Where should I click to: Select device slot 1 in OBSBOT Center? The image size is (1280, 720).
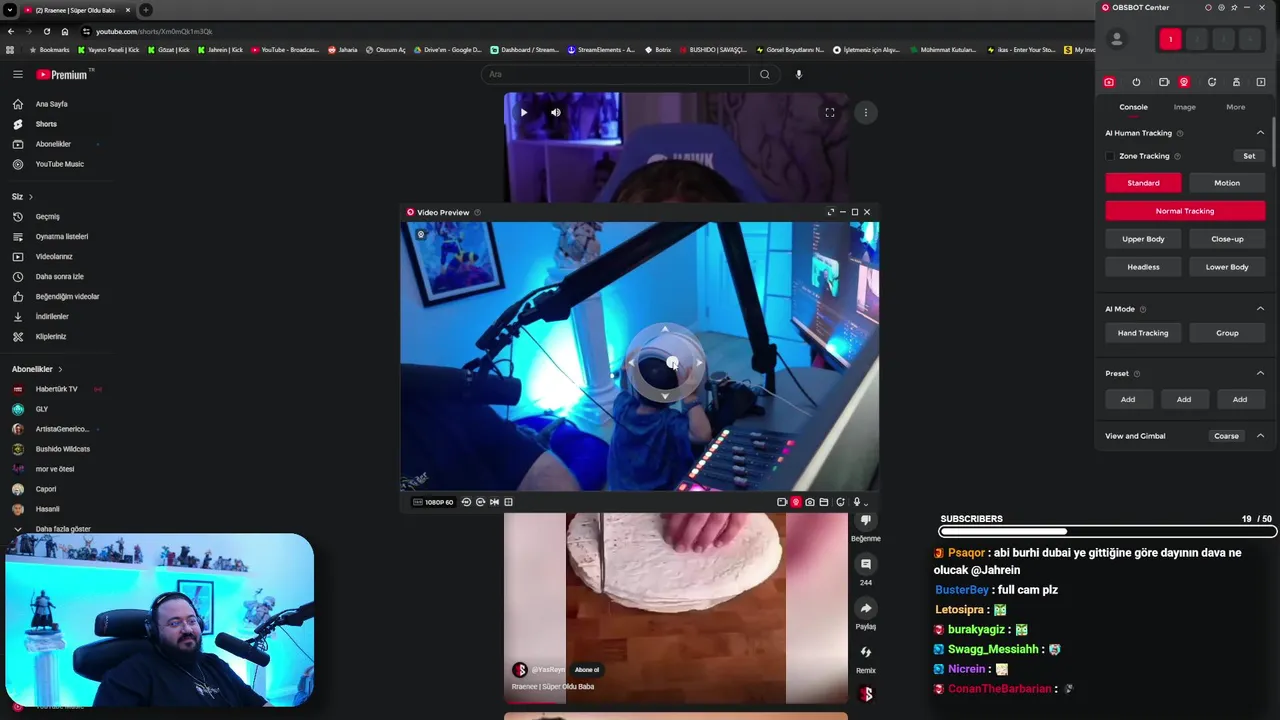pos(1170,39)
